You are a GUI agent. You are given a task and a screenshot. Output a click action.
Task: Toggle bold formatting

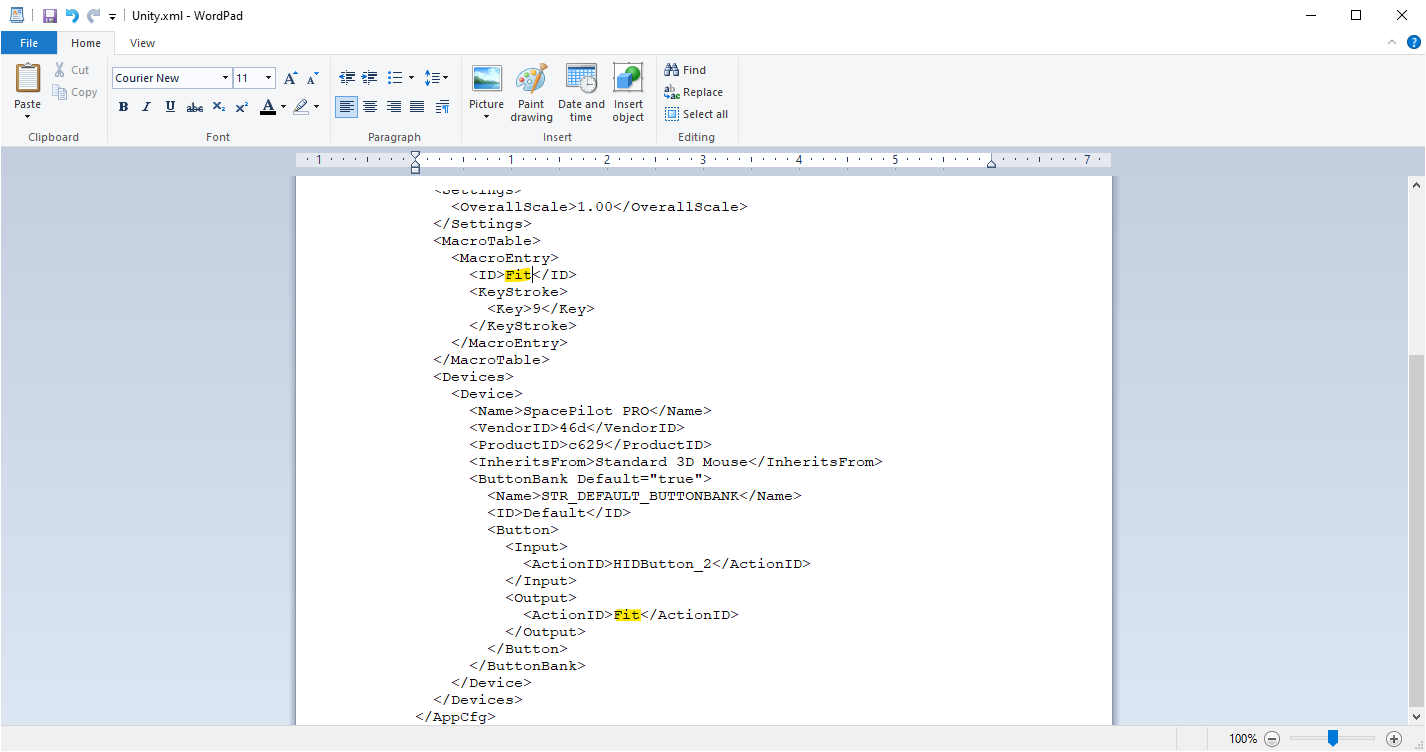pyautogui.click(x=123, y=107)
